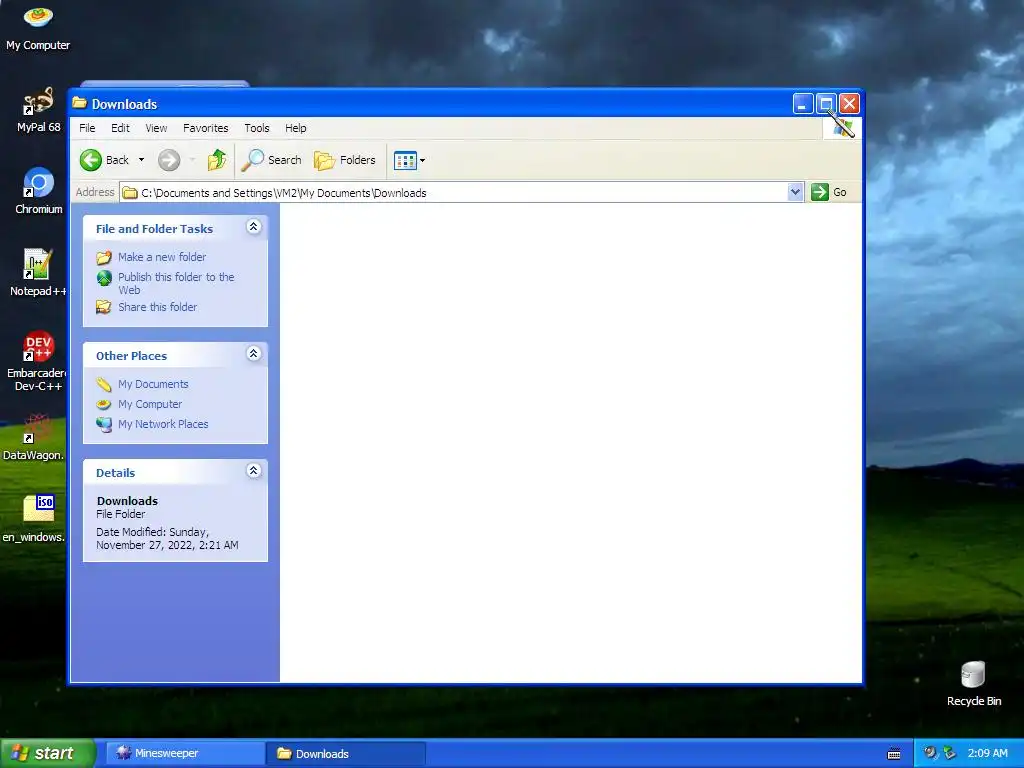Click the address bar path field
The width and height of the screenshot is (1024, 768).
click(454, 193)
